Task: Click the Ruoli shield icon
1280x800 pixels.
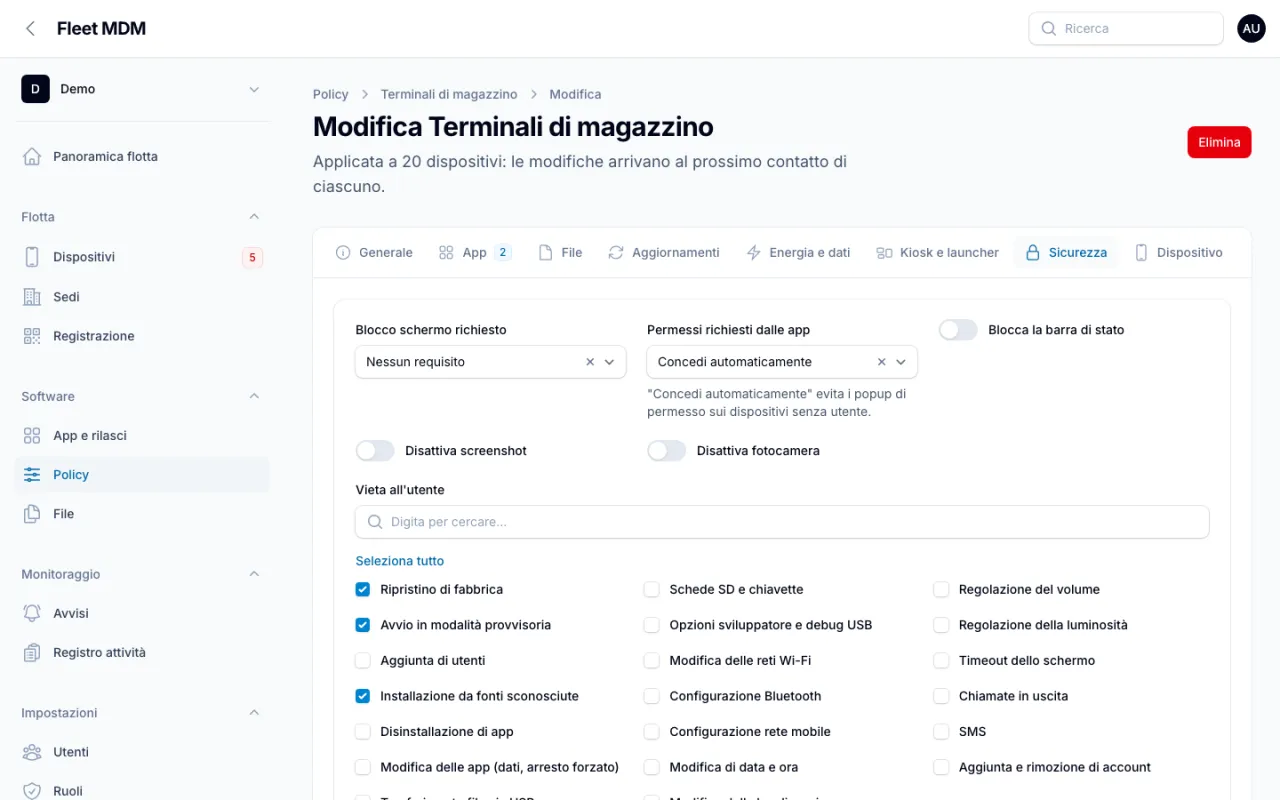Action: pos(32,791)
